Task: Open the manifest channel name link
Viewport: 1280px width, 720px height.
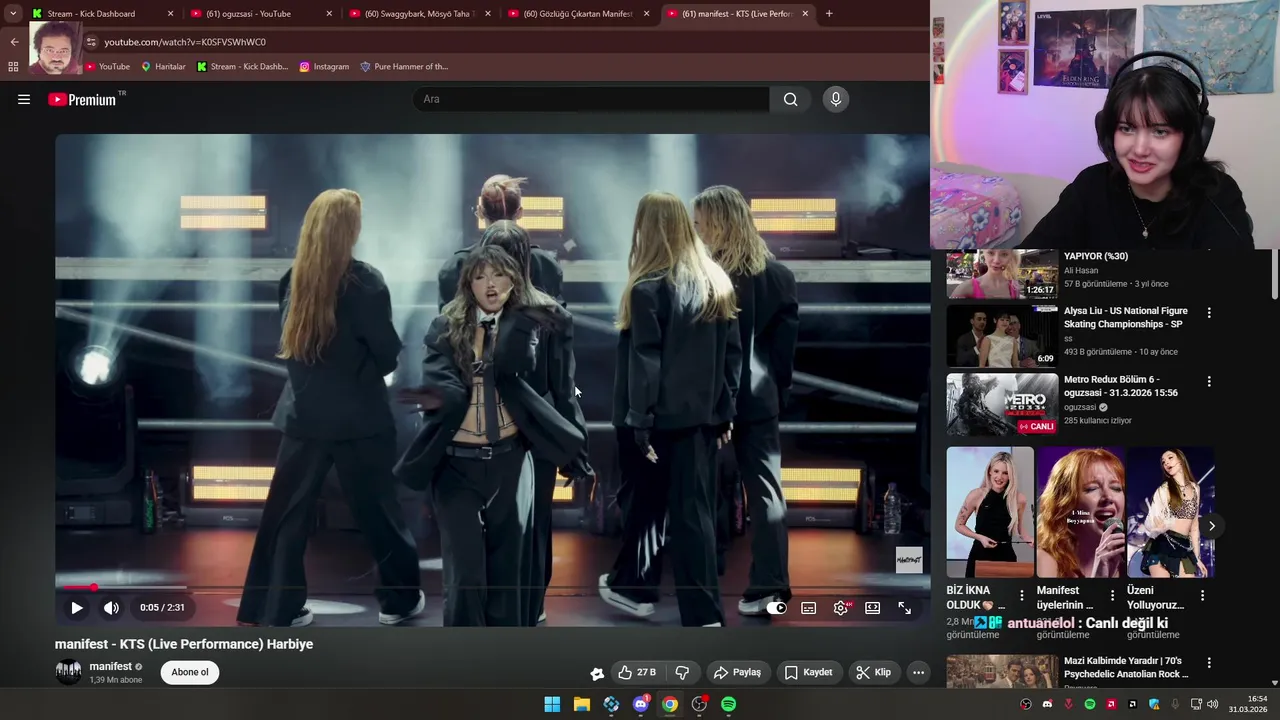Action: click(x=110, y=666)
